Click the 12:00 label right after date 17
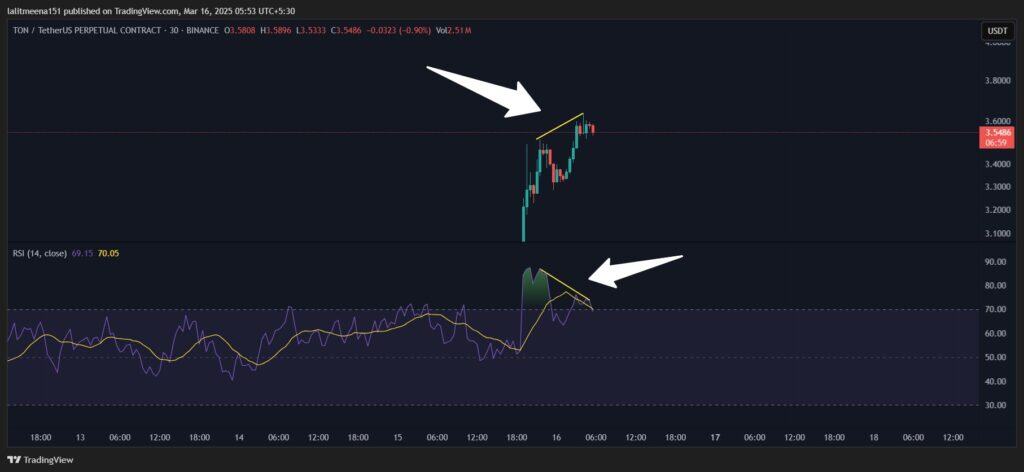This screenshot has height=472, width=1024. pyautogui.click(x=794, y=437)
